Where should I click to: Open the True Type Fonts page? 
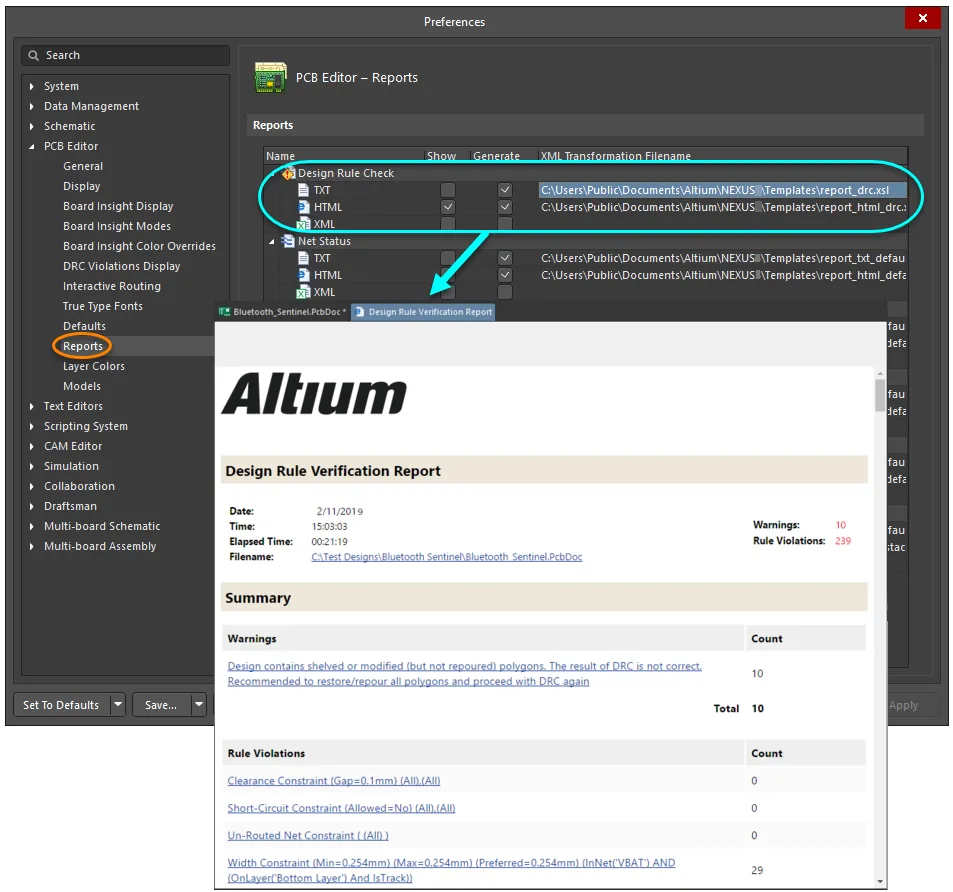pyautogui.click(x=103, y=306)
